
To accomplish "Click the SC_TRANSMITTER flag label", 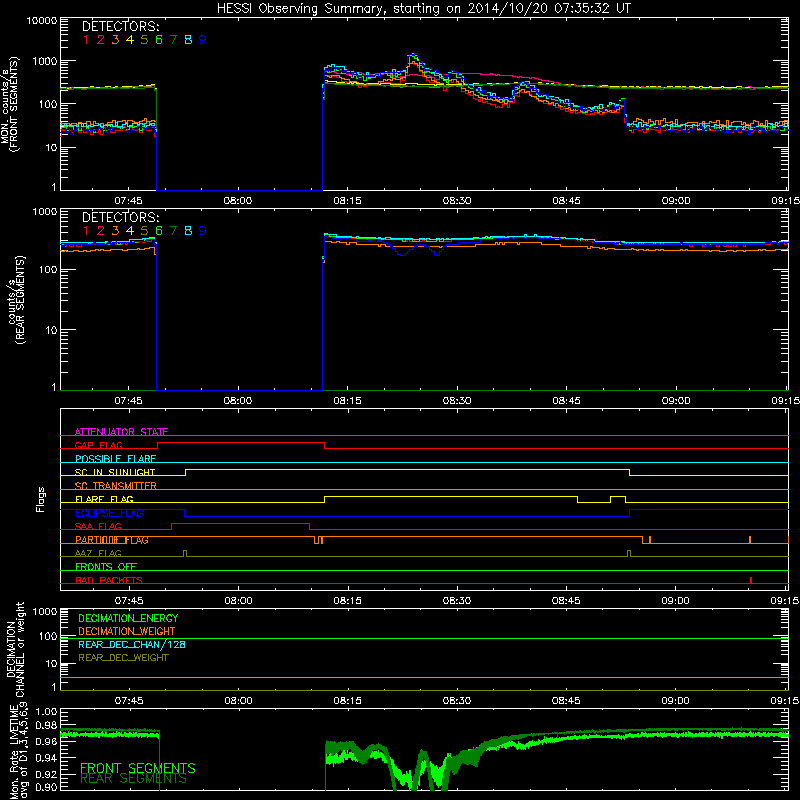I will (116, 485).
